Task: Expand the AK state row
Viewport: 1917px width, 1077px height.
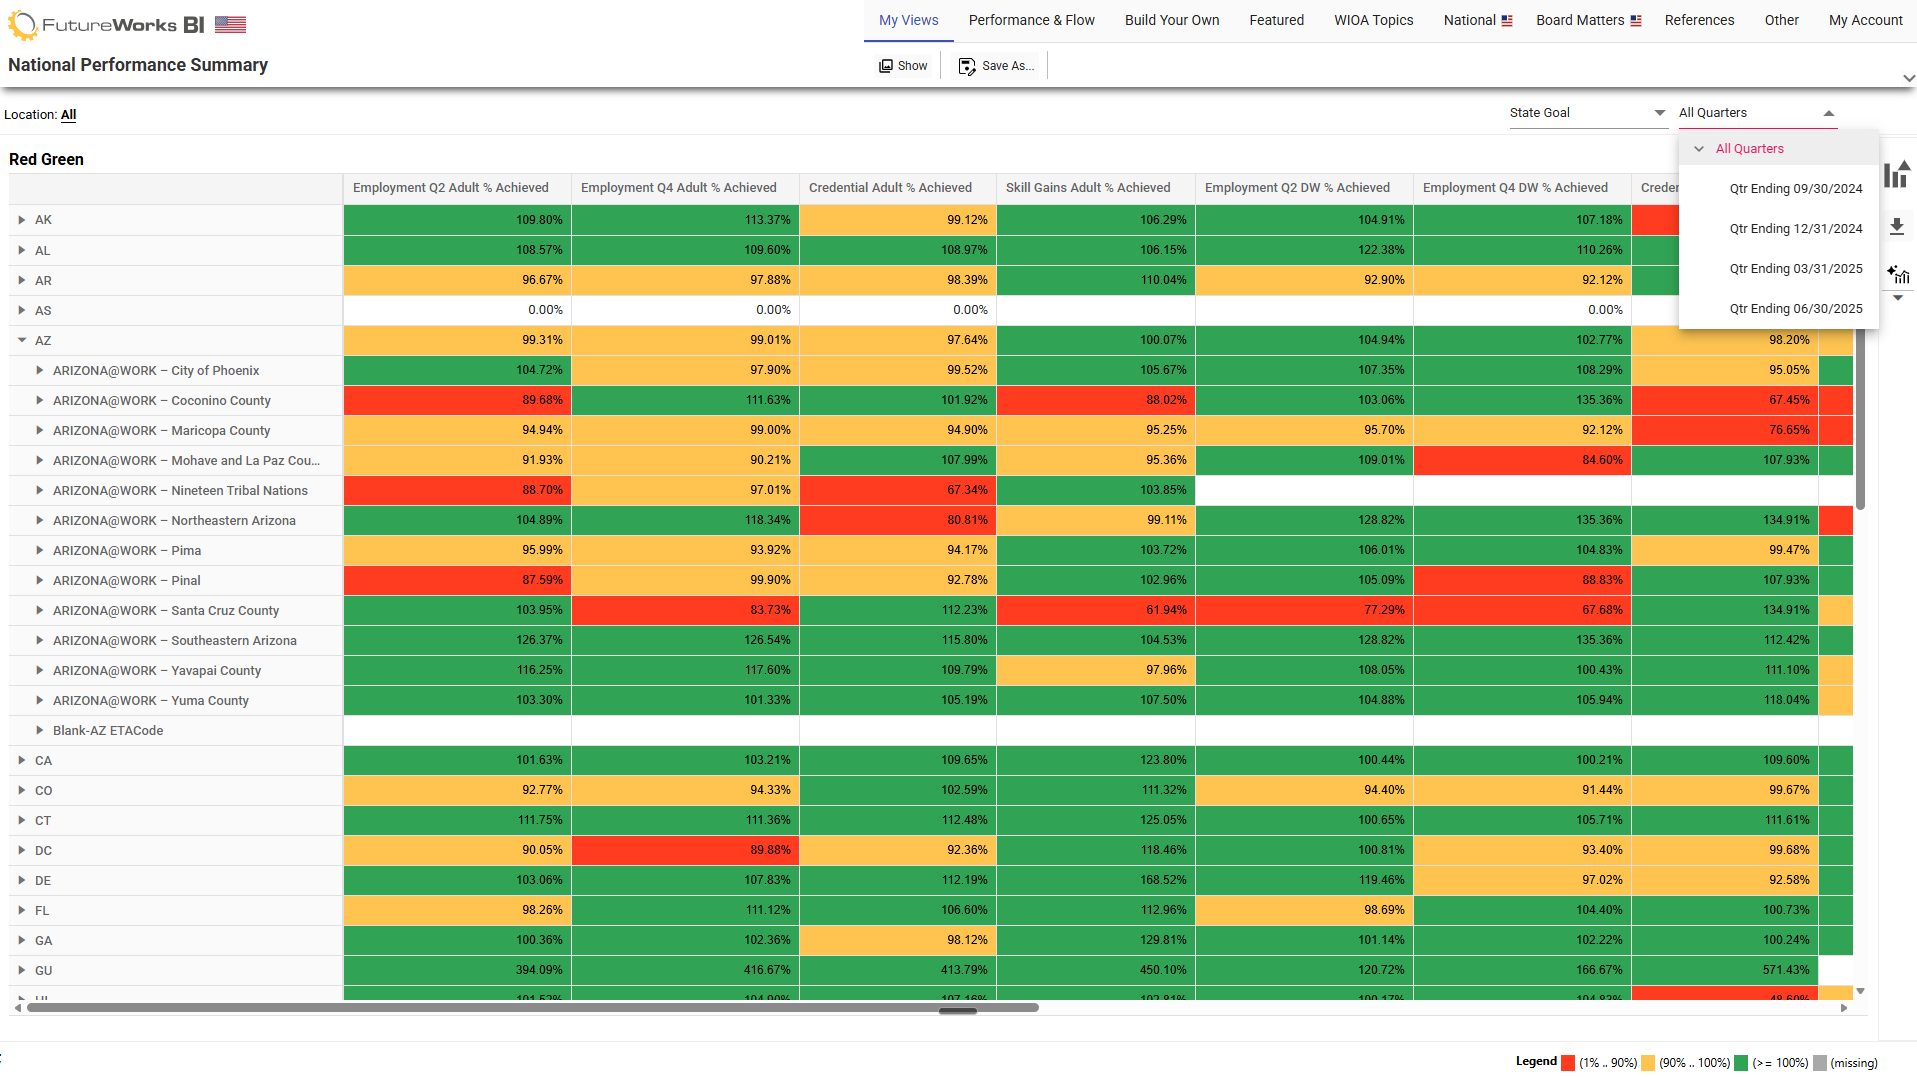Action: click(21, 220)
